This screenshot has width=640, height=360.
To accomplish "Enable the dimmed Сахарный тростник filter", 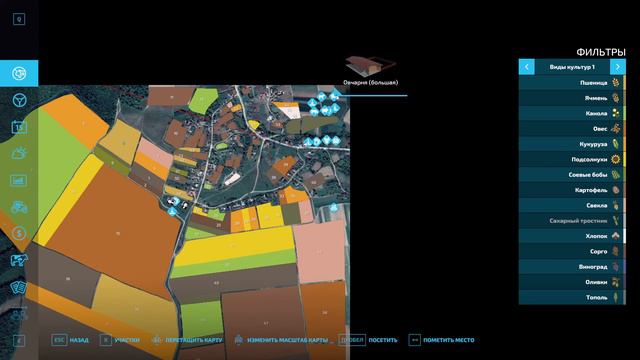I will click(x=572, y=221).
